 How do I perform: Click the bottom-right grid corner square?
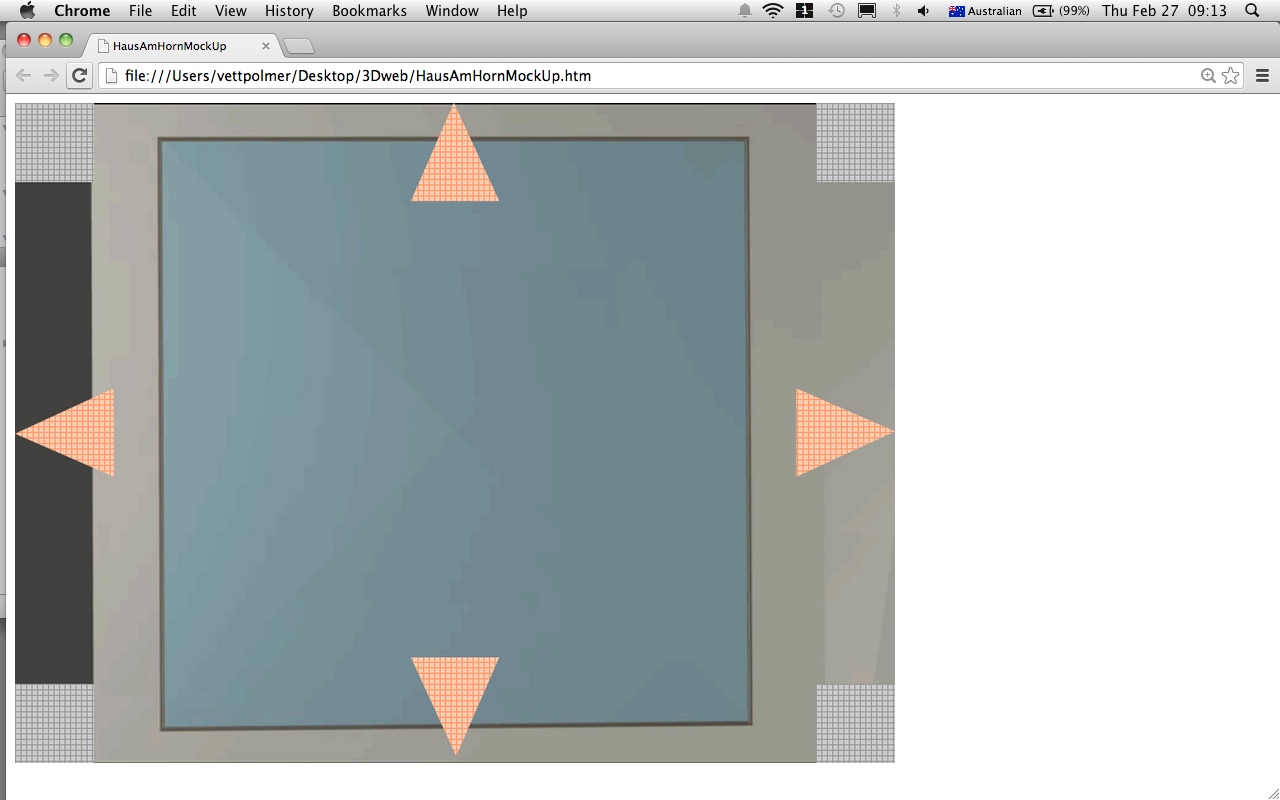click(x=855, y=723)
